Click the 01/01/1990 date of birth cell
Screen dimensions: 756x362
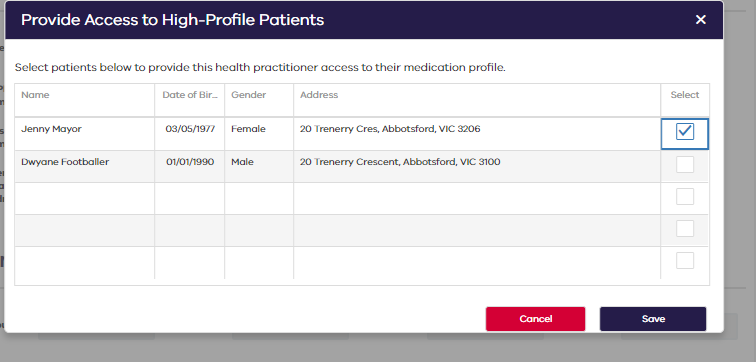(189, 166)
